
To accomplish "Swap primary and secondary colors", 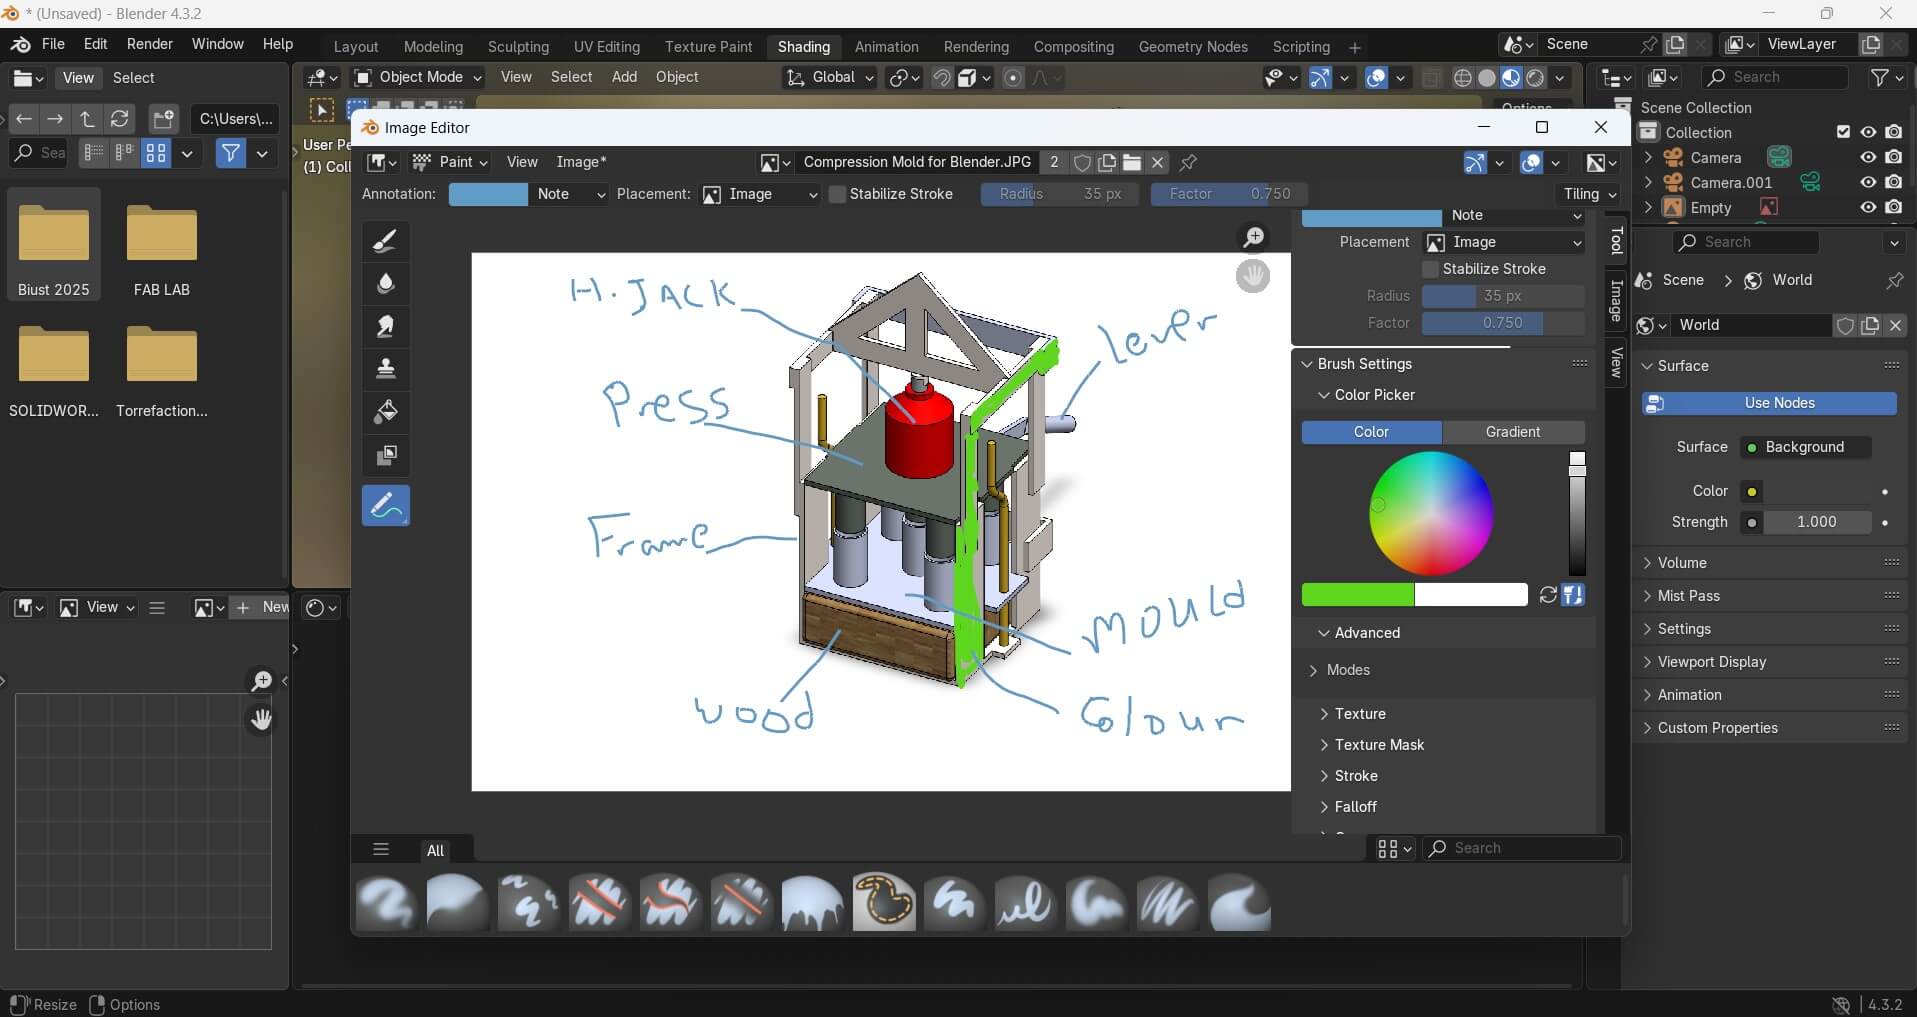I will coord(1548,595).
